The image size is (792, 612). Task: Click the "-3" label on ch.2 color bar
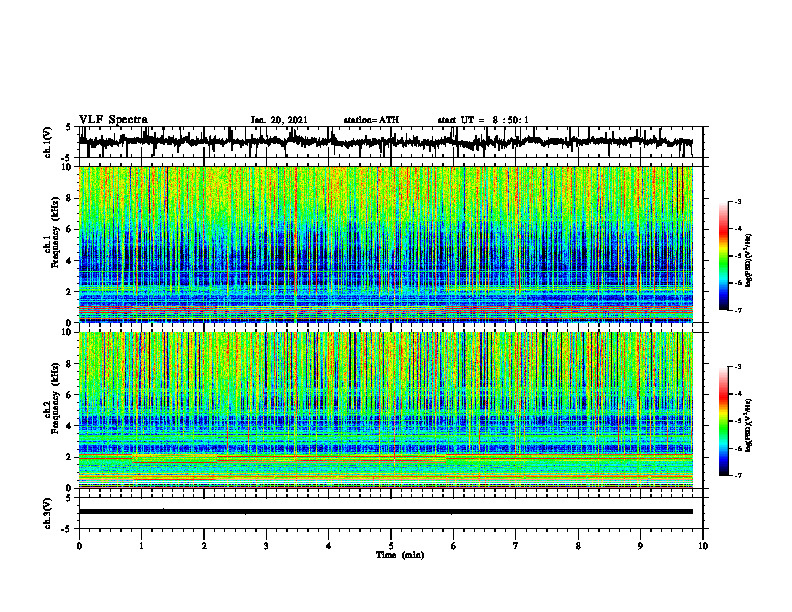click(x=737, y=367)
